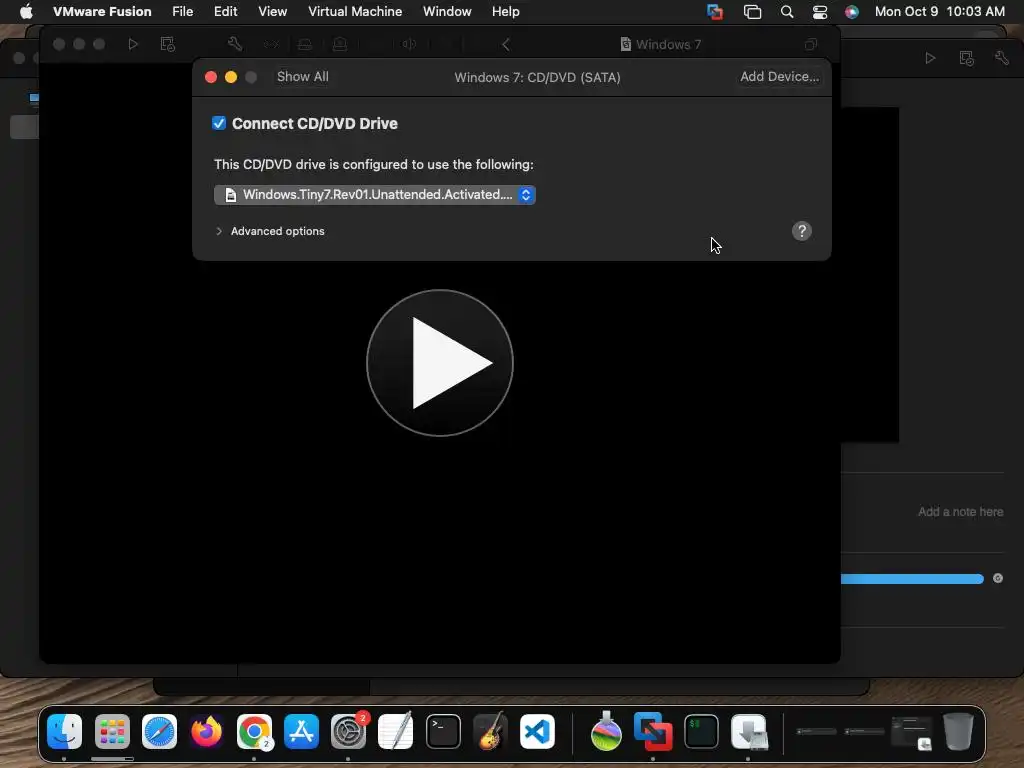Open the macOS installer icon in the Dock
This screenshot has width=1024, height=768.
(x=606, y=731)
